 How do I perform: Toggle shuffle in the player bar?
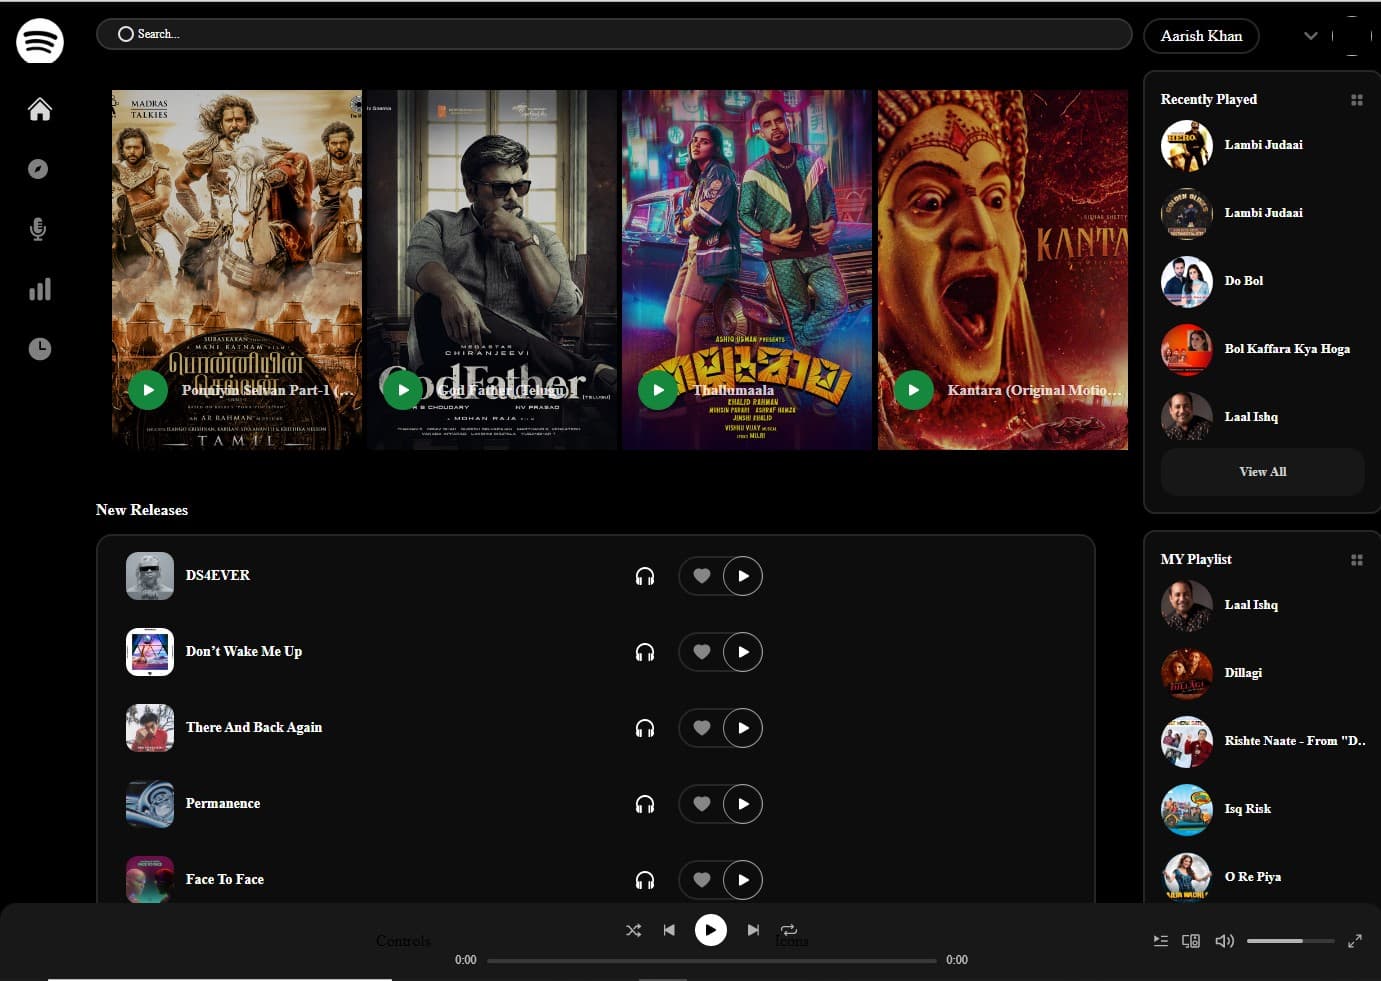coord(634,930)
